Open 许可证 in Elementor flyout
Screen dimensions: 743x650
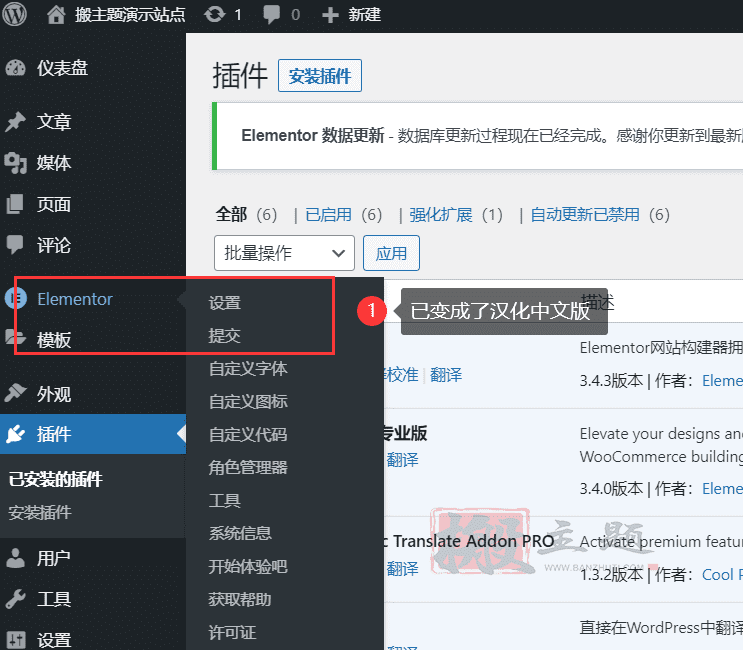232,632
